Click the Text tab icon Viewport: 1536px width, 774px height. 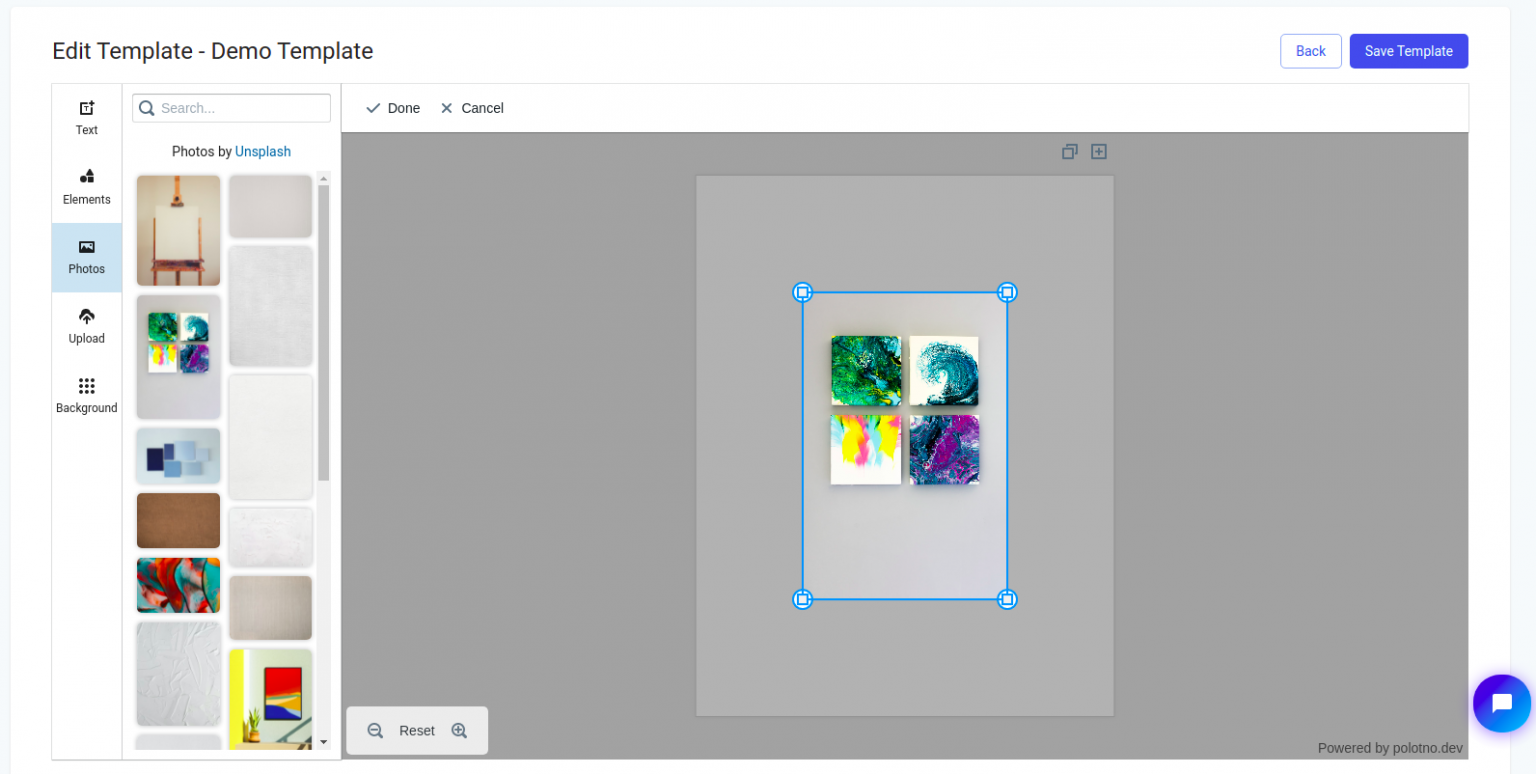[x=87, y=108]
